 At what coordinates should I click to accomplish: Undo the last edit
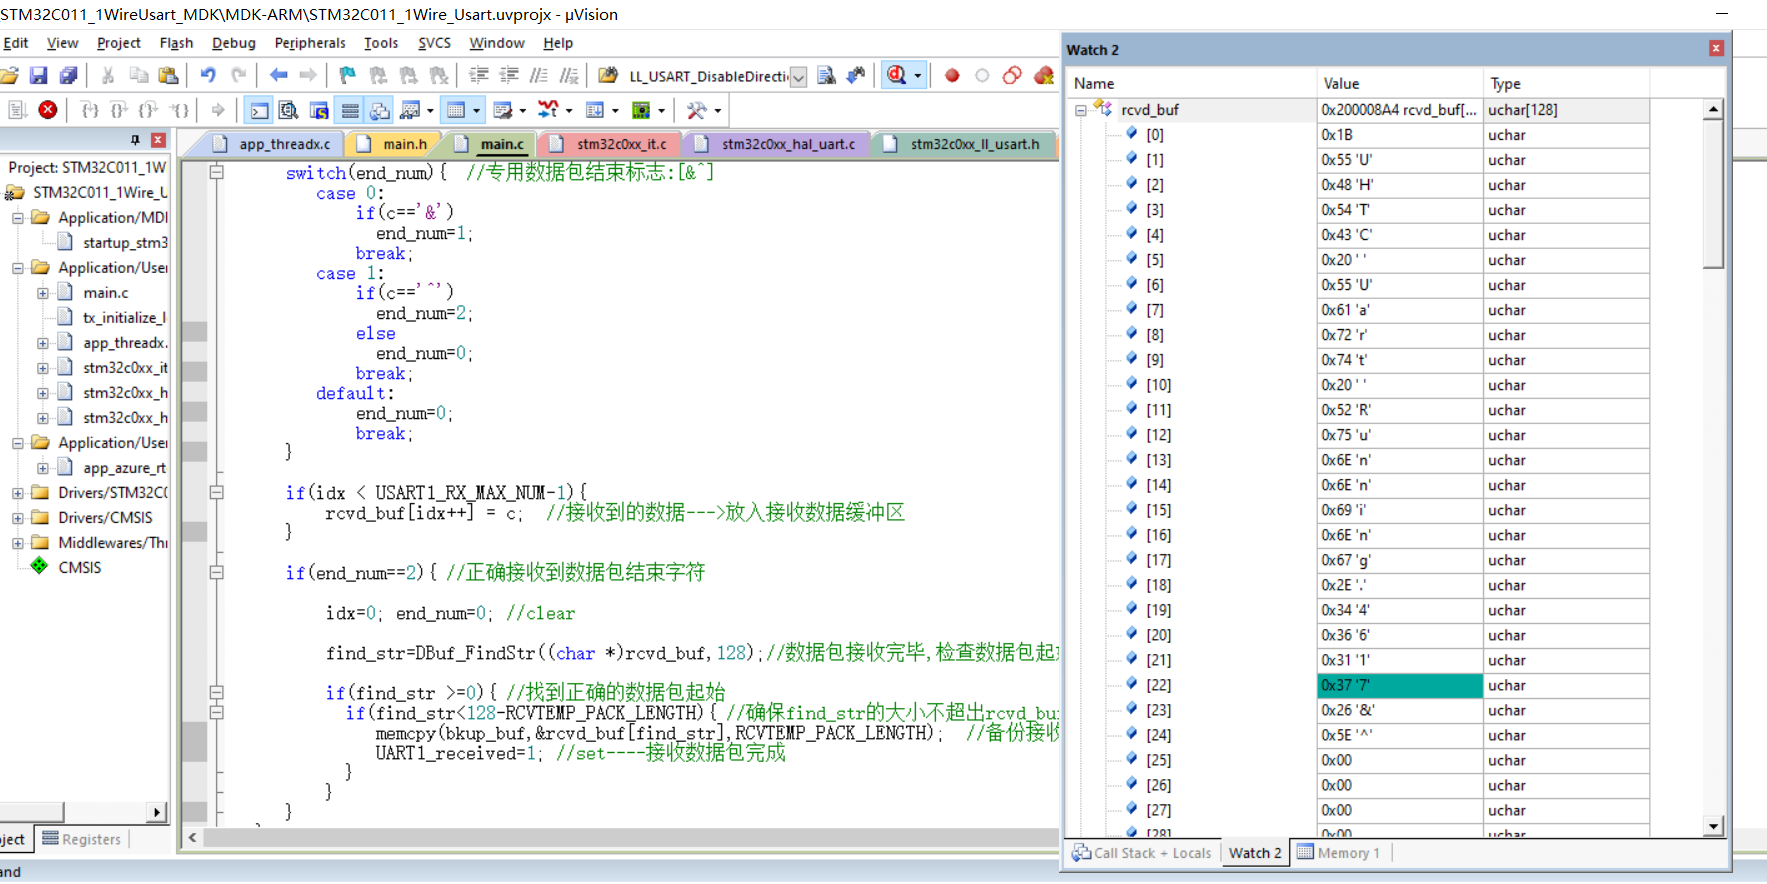click(208, 75)
